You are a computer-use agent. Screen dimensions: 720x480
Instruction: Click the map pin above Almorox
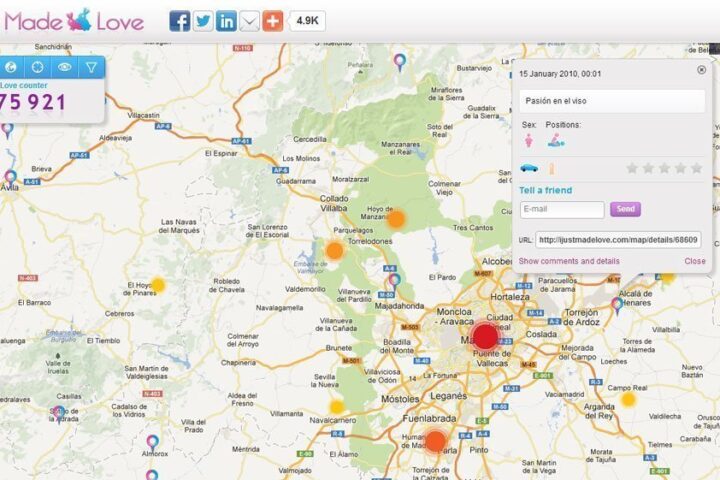152,444
